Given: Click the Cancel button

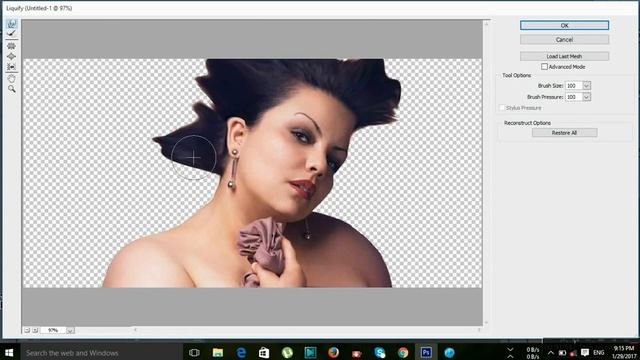Looking at the screenshot, I should pos(564,40).
